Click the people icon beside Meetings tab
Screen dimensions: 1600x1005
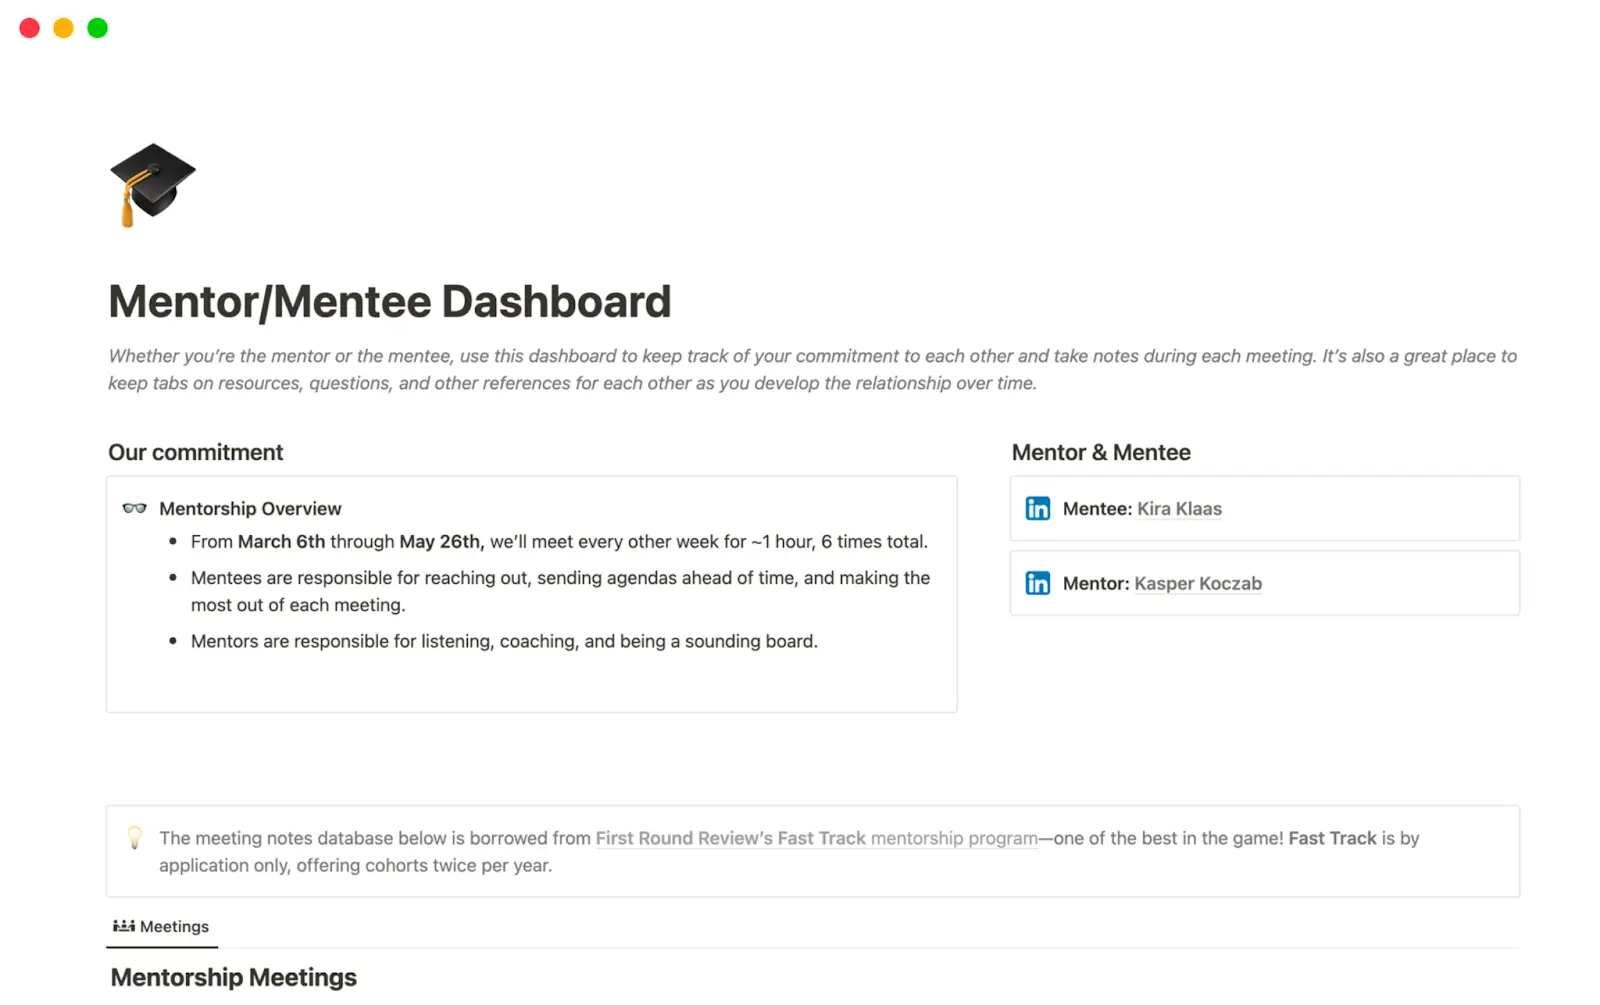[x=123, y=925]
